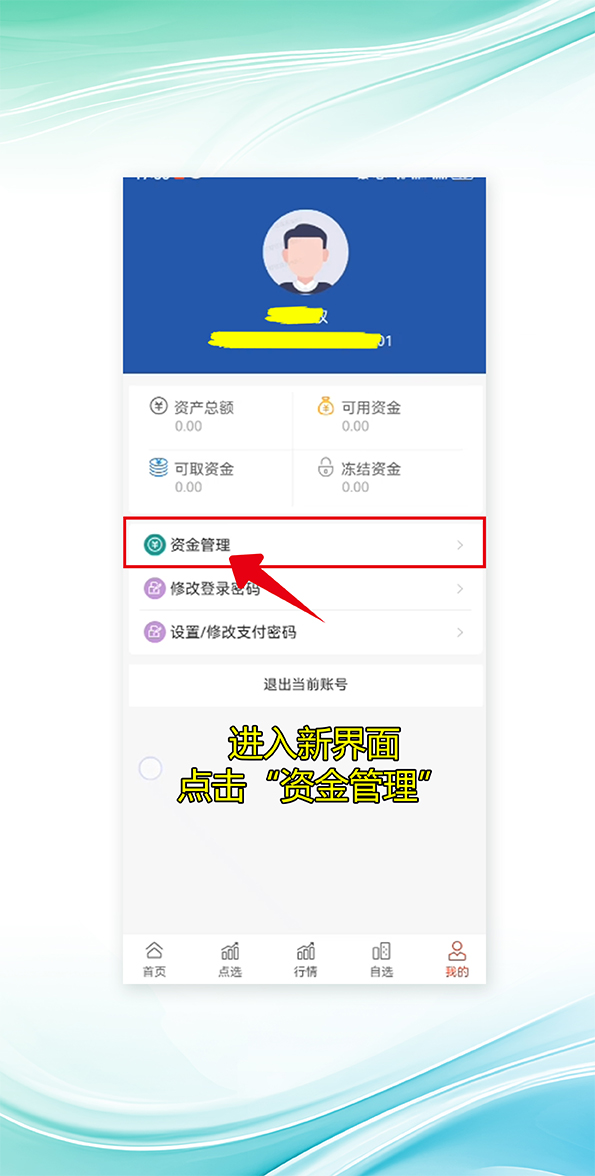Click the purple 修改登录密码 icon
595x1176 pixels.
pos(155,589)
